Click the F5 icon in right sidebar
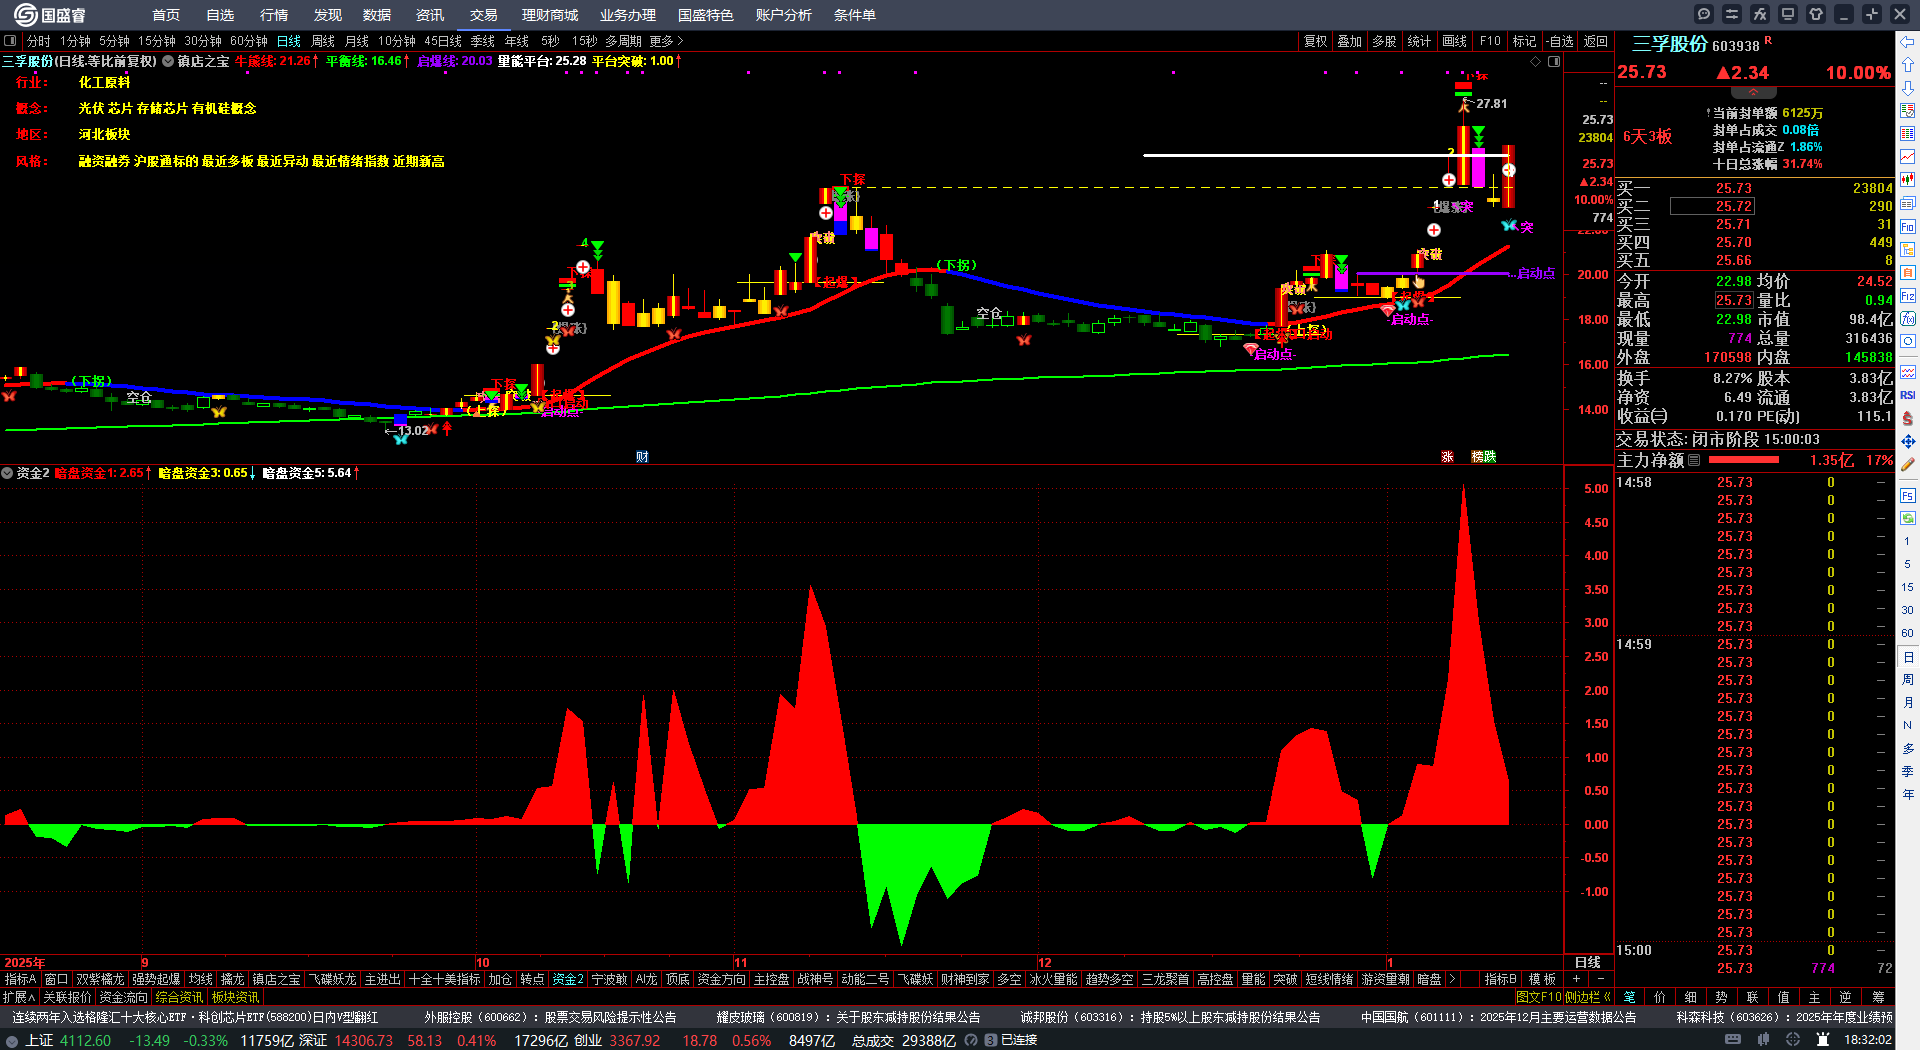Image resolution: width=1920 pixels, height=1050 pixels. [1908, 496]
